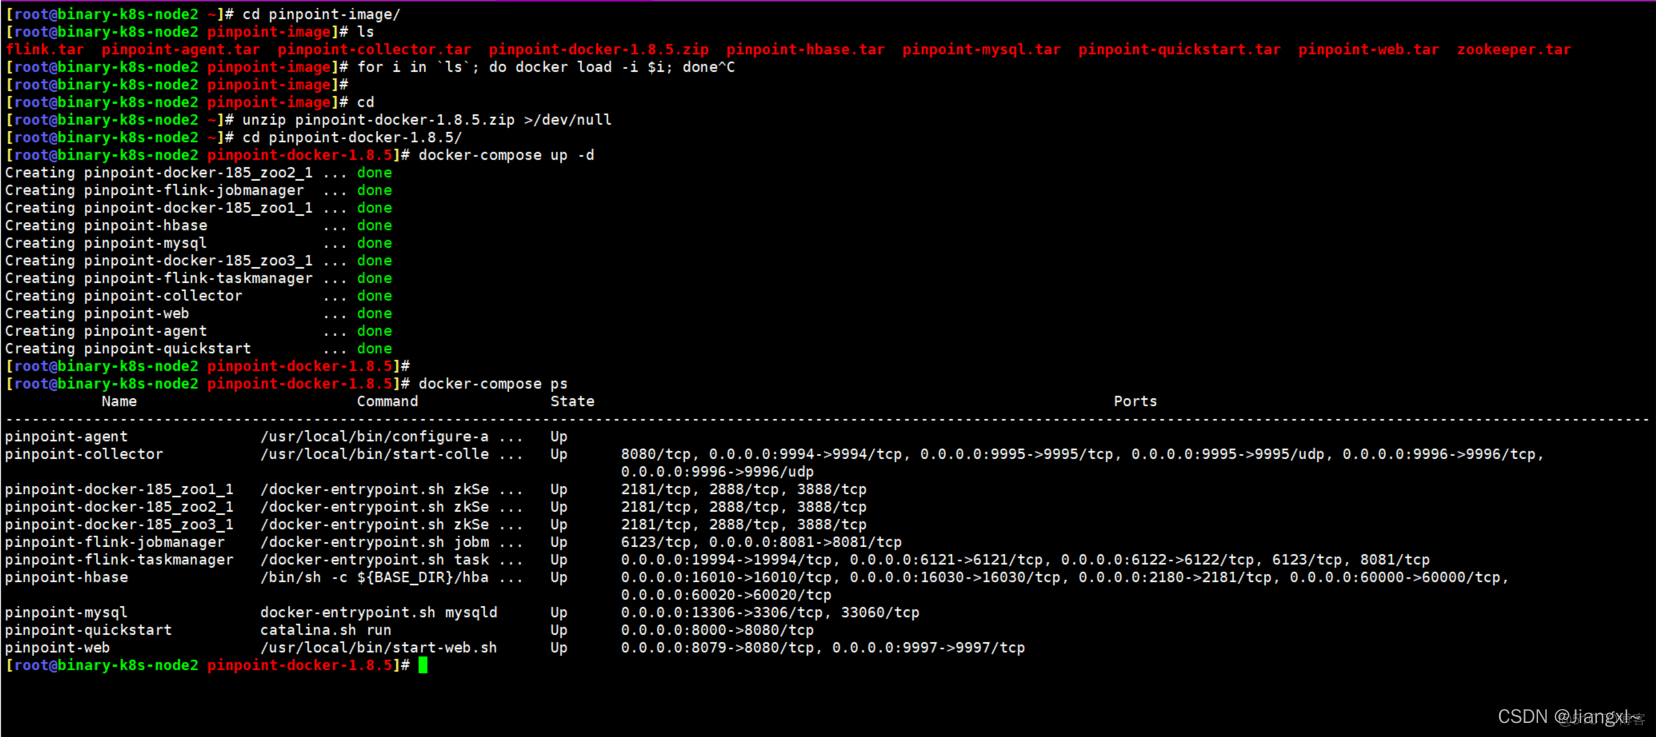Click '/usr/local/bin/configure-a' command cell
1656x737 pixels.
pyautogui.click(x=392, y=437)
